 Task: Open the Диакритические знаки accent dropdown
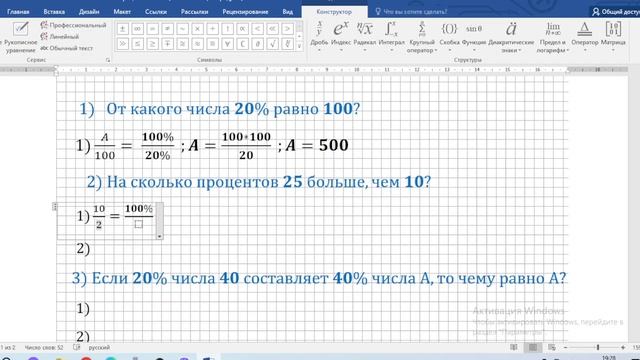click(x=511, y=38)
